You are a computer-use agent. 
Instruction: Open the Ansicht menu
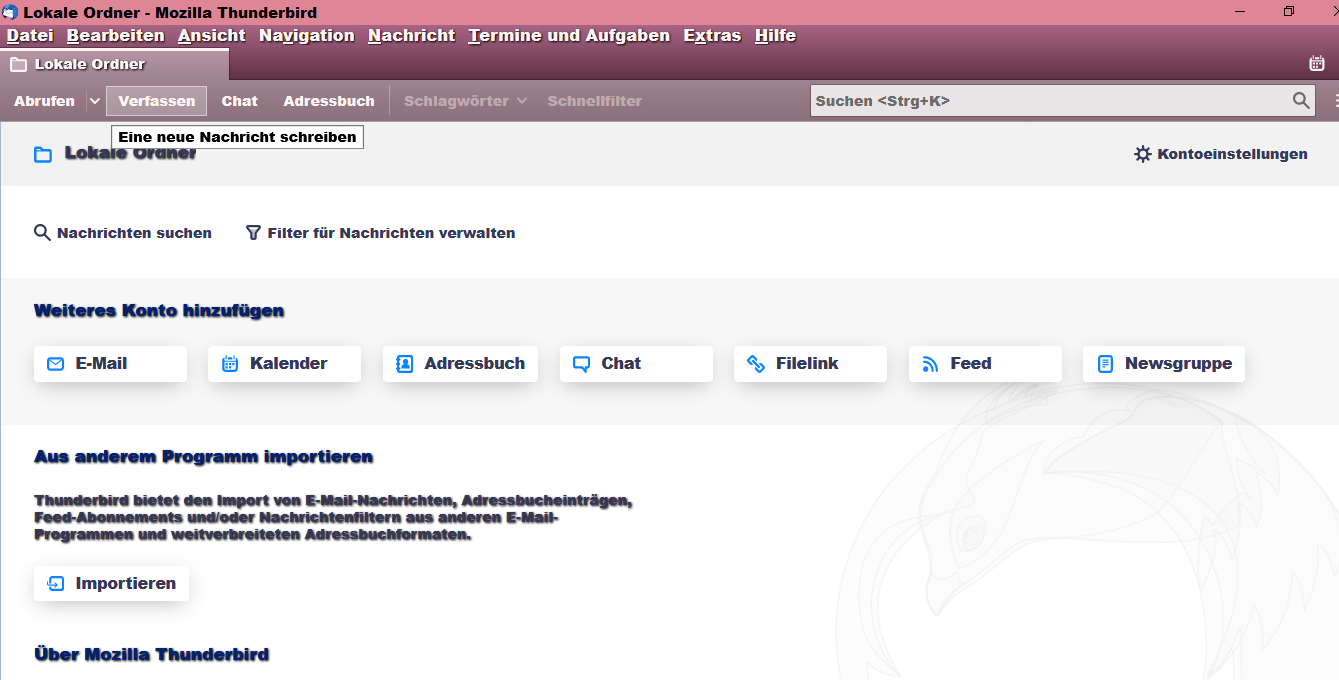212,36
